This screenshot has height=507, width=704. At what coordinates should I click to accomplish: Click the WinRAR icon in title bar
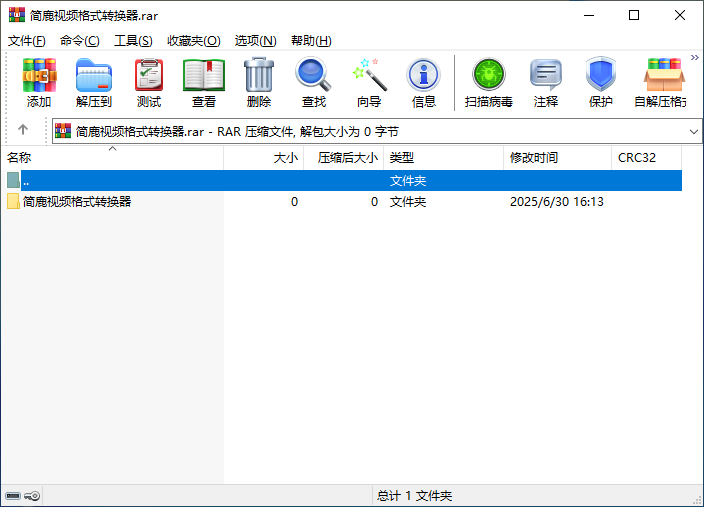(x=17, y=15)
